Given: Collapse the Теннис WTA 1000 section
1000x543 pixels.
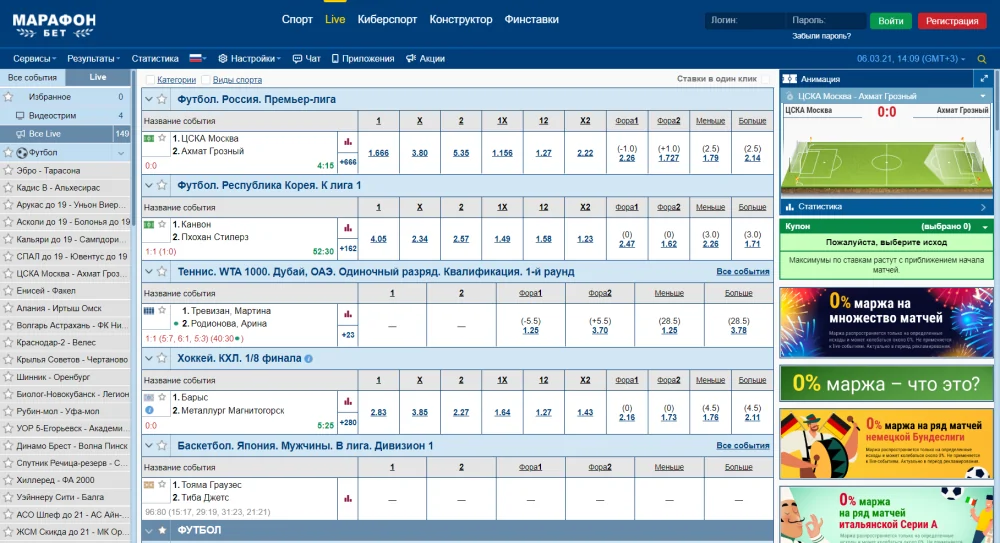Looking at the screenshot, I should [148, 272].
